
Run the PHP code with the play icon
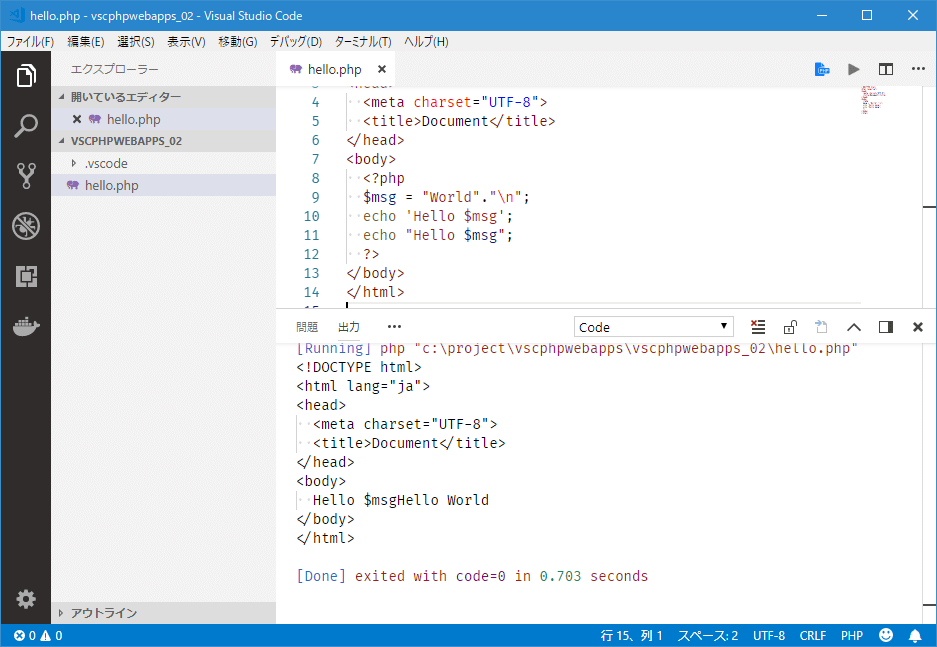[853, 69]
